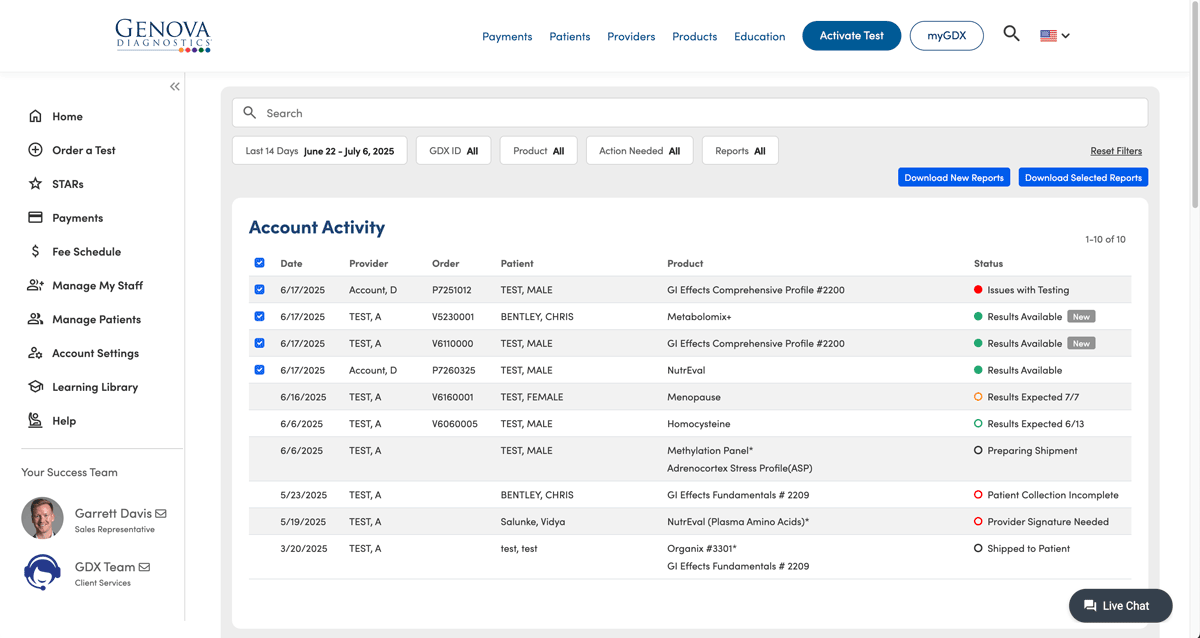
Task: Click Garrett Davis profile photo
Action: pyautogui.click(x=42, y=518)
